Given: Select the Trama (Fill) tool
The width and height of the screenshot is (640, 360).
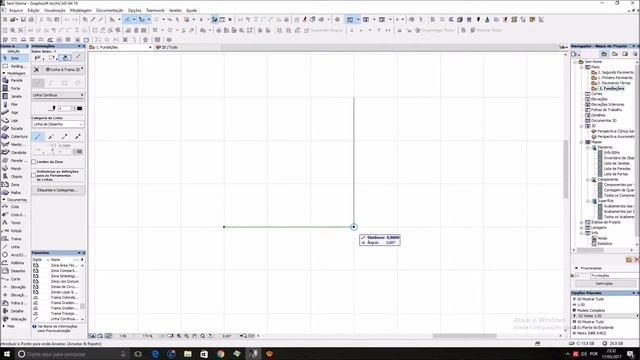Looking at the screenshot, I should click(14, 239).
